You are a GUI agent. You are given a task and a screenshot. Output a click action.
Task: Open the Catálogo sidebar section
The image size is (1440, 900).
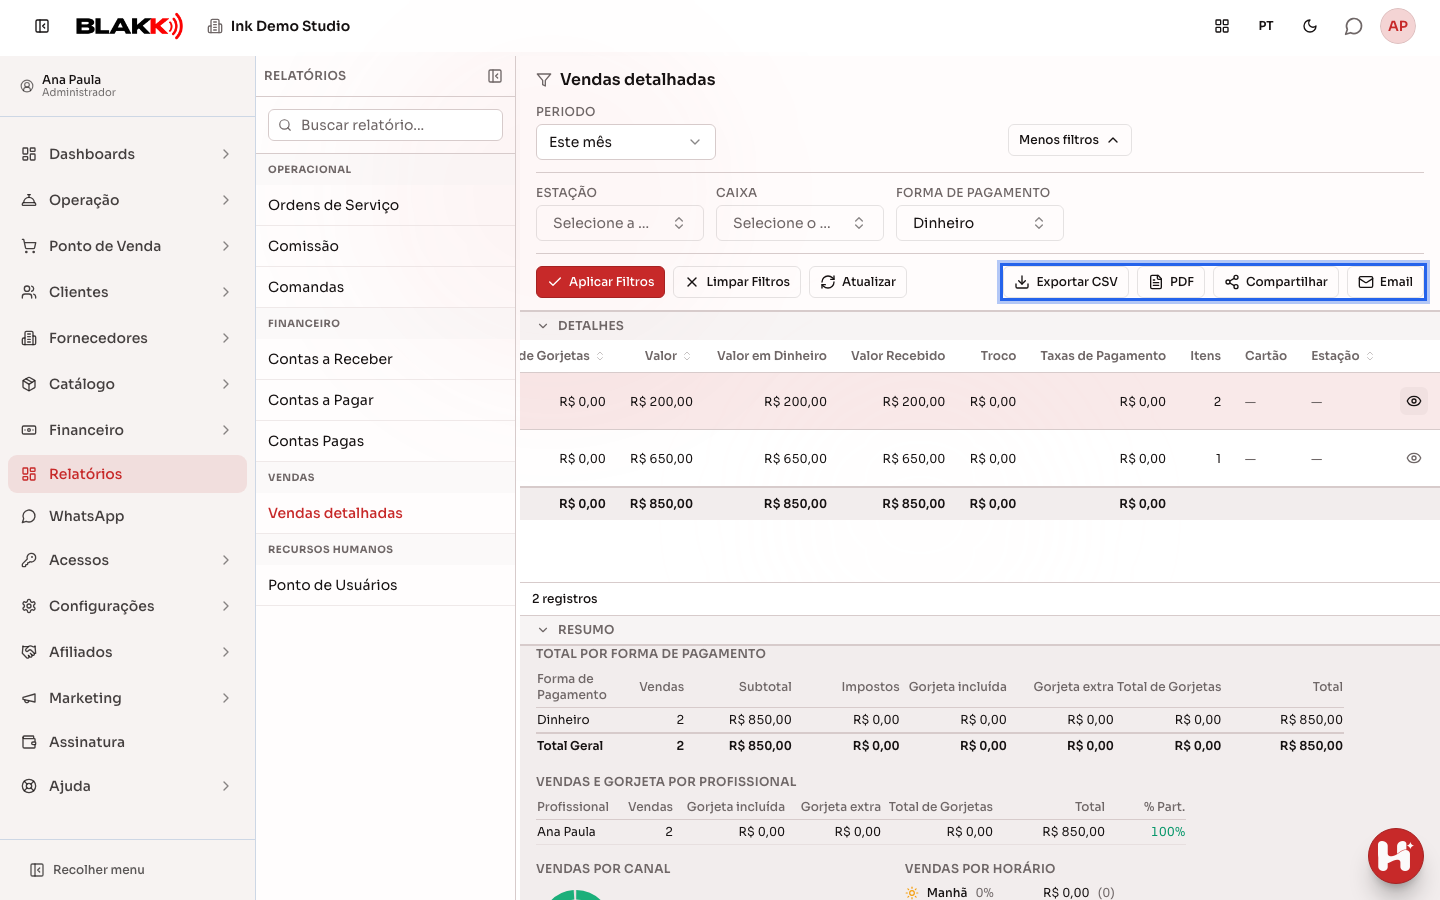pos(127,384)
